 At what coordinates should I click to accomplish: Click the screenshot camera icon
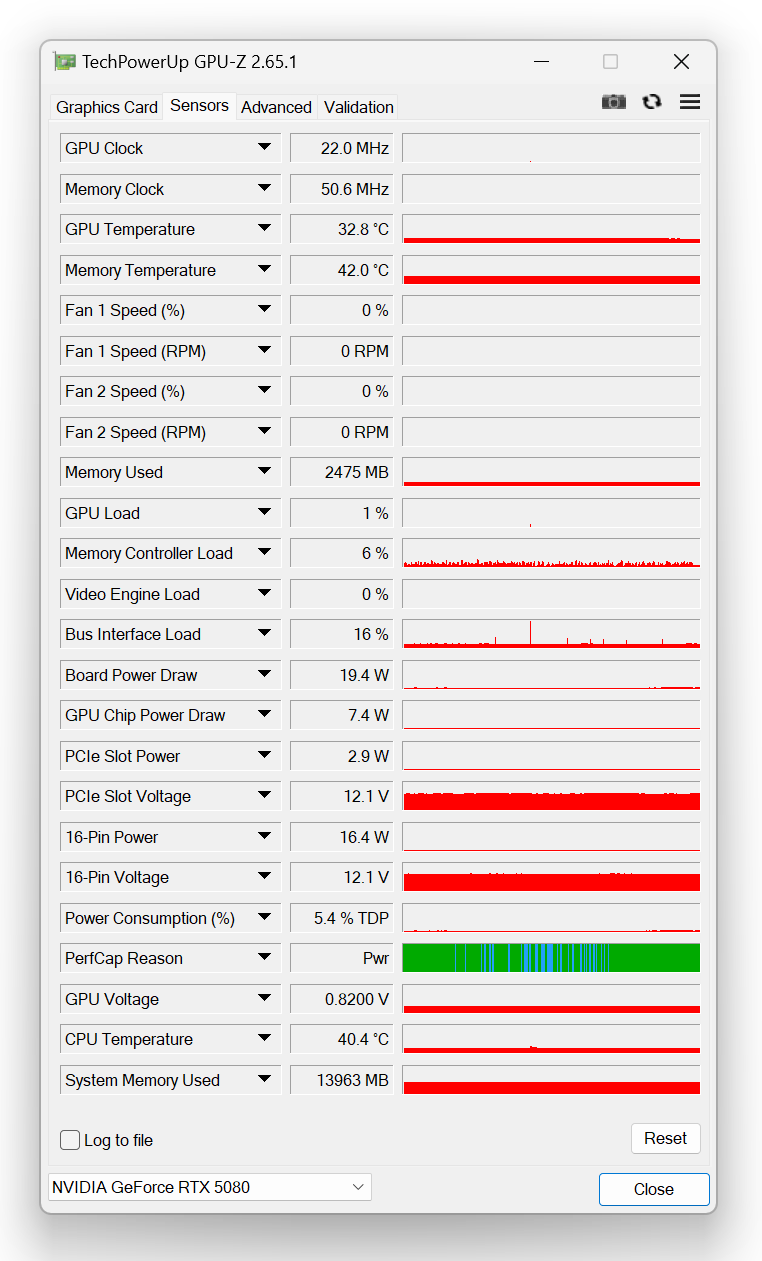[613, 102]
